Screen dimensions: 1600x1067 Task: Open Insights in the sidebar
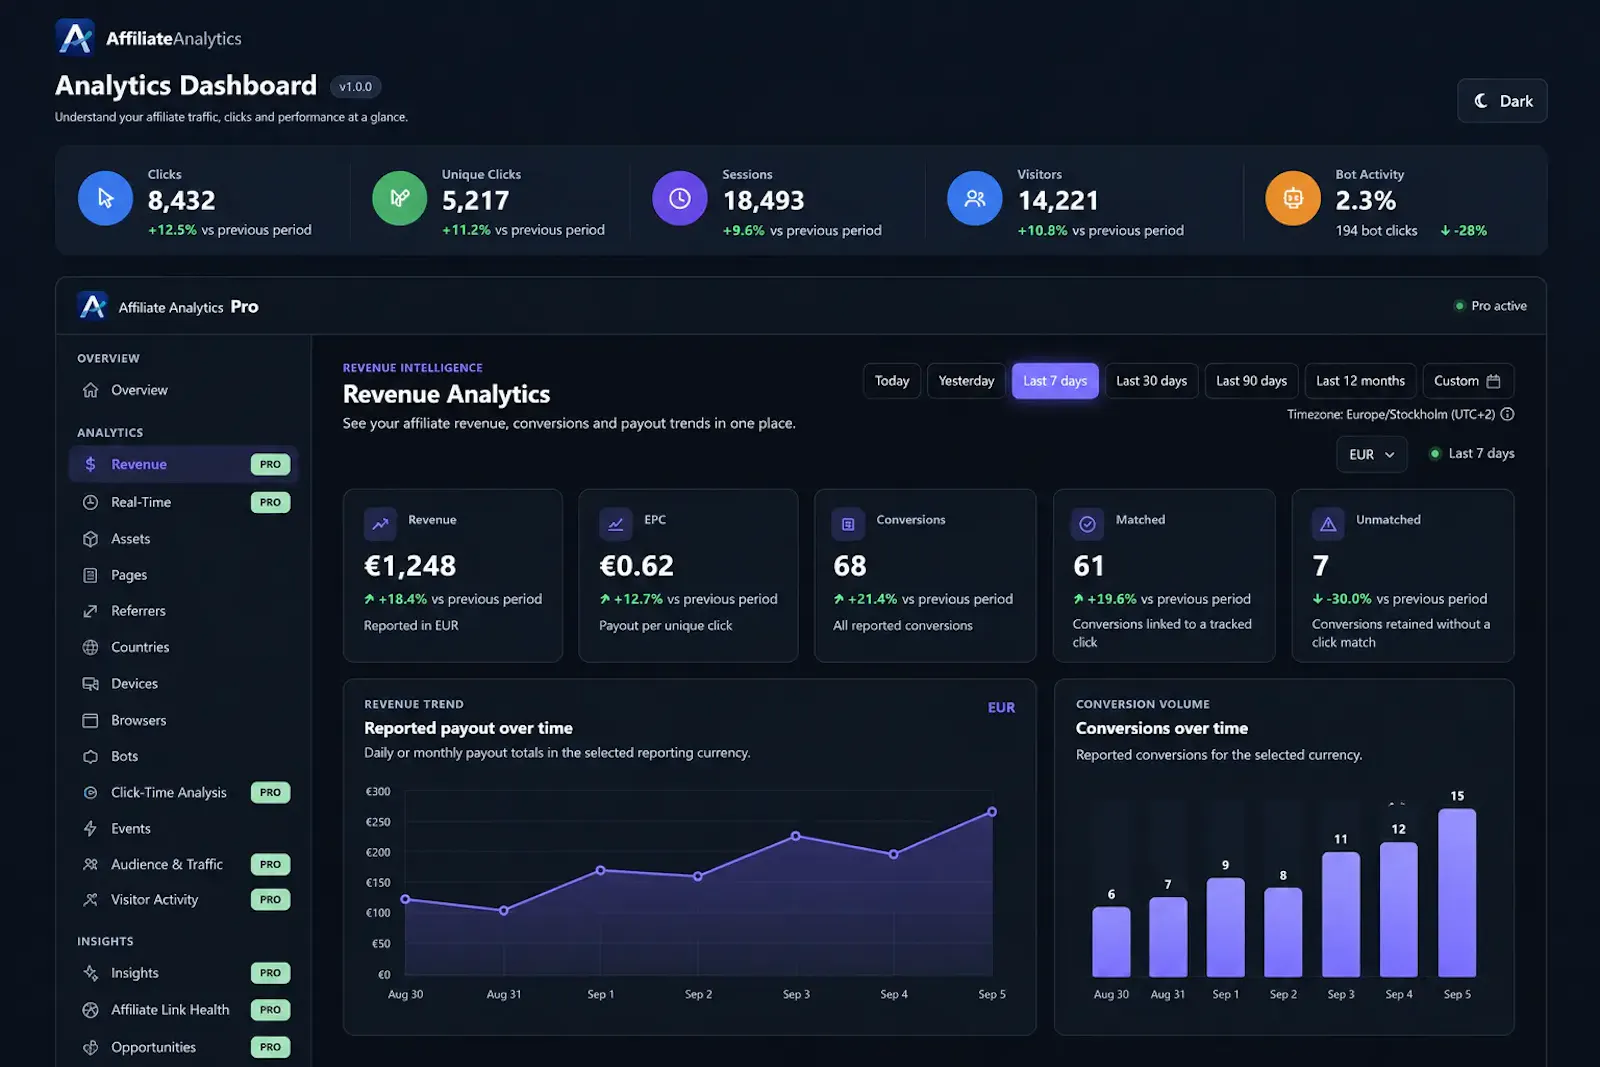pyautogui.click(x=184, y=973)
